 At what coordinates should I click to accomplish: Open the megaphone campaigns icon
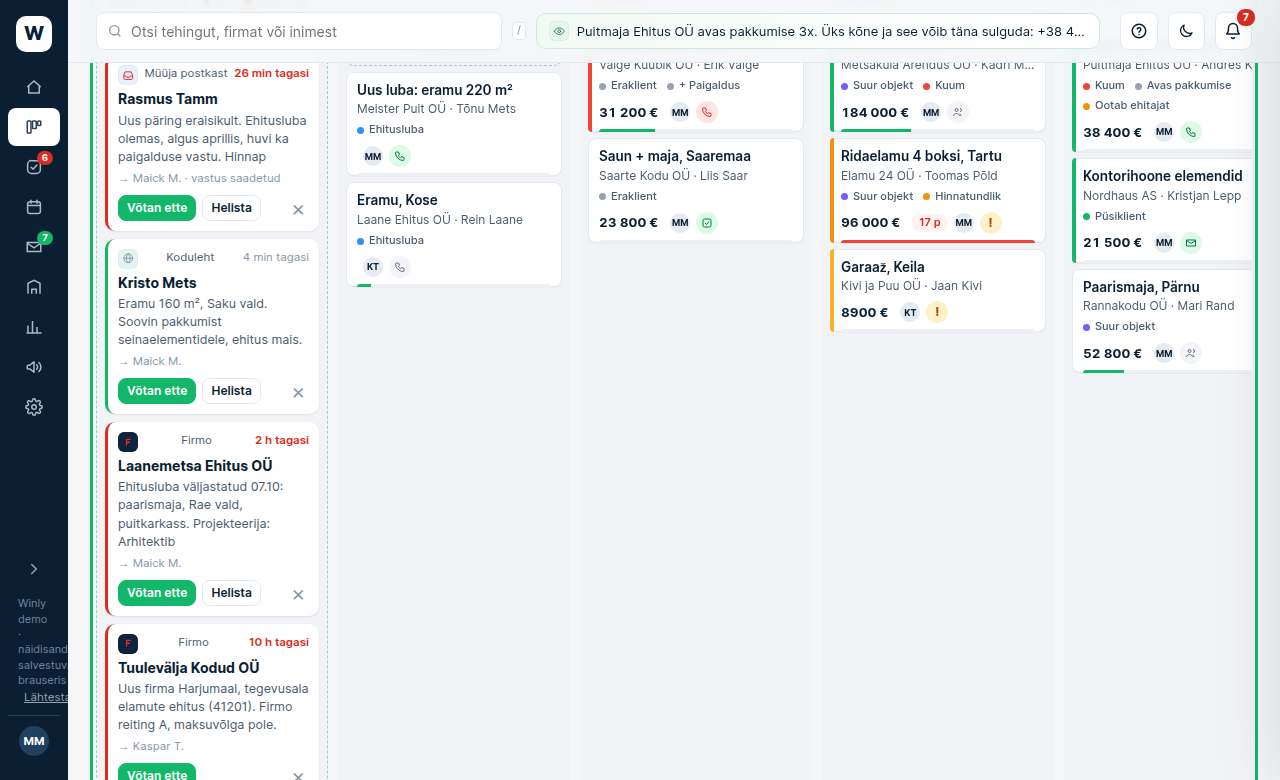pyautogui.click(x=34, y=367)
